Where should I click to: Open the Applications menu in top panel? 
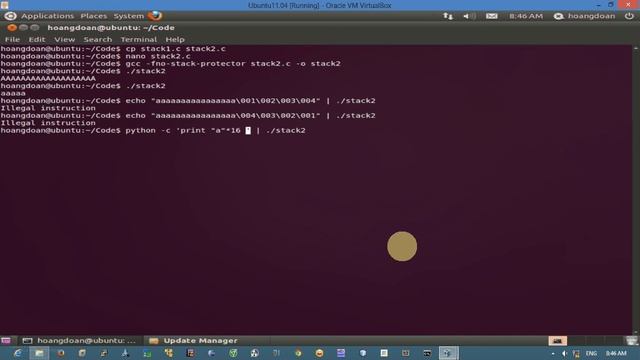[47, 16]
